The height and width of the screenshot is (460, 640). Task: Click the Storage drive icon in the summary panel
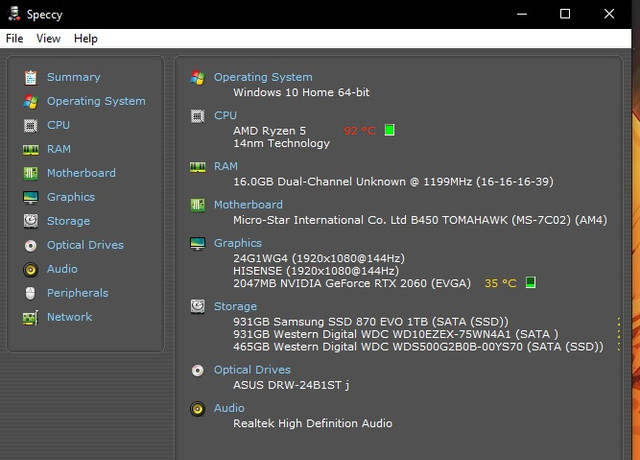198,307
